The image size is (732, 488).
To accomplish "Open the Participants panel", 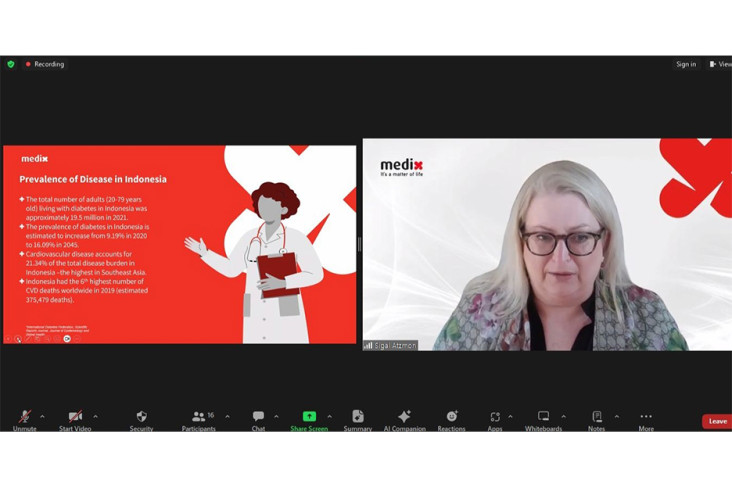I will tap(198, 416).
